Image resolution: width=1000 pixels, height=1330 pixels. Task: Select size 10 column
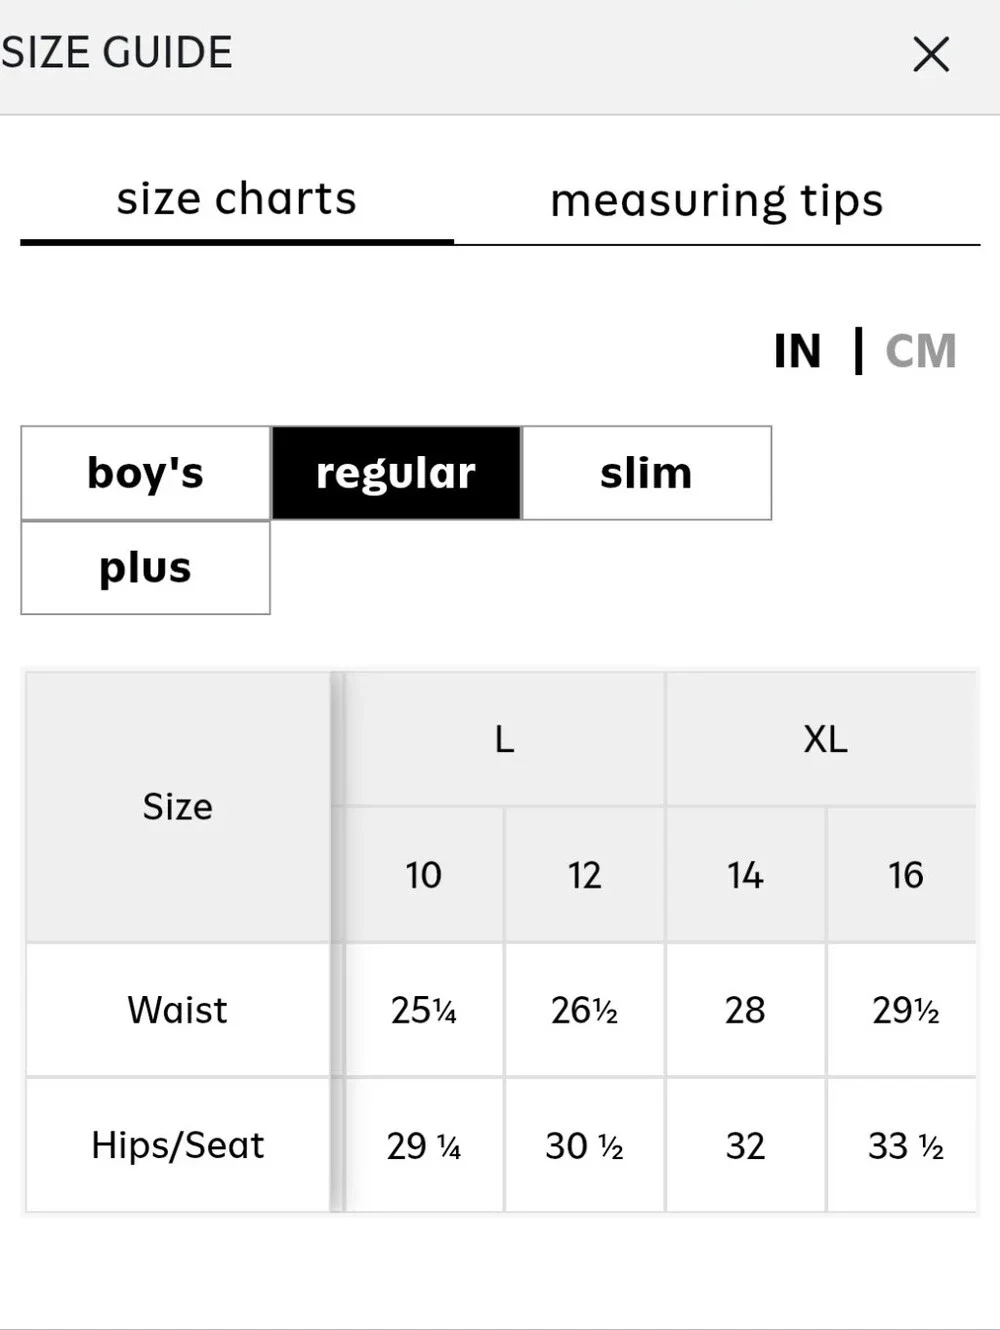(424, 875)
